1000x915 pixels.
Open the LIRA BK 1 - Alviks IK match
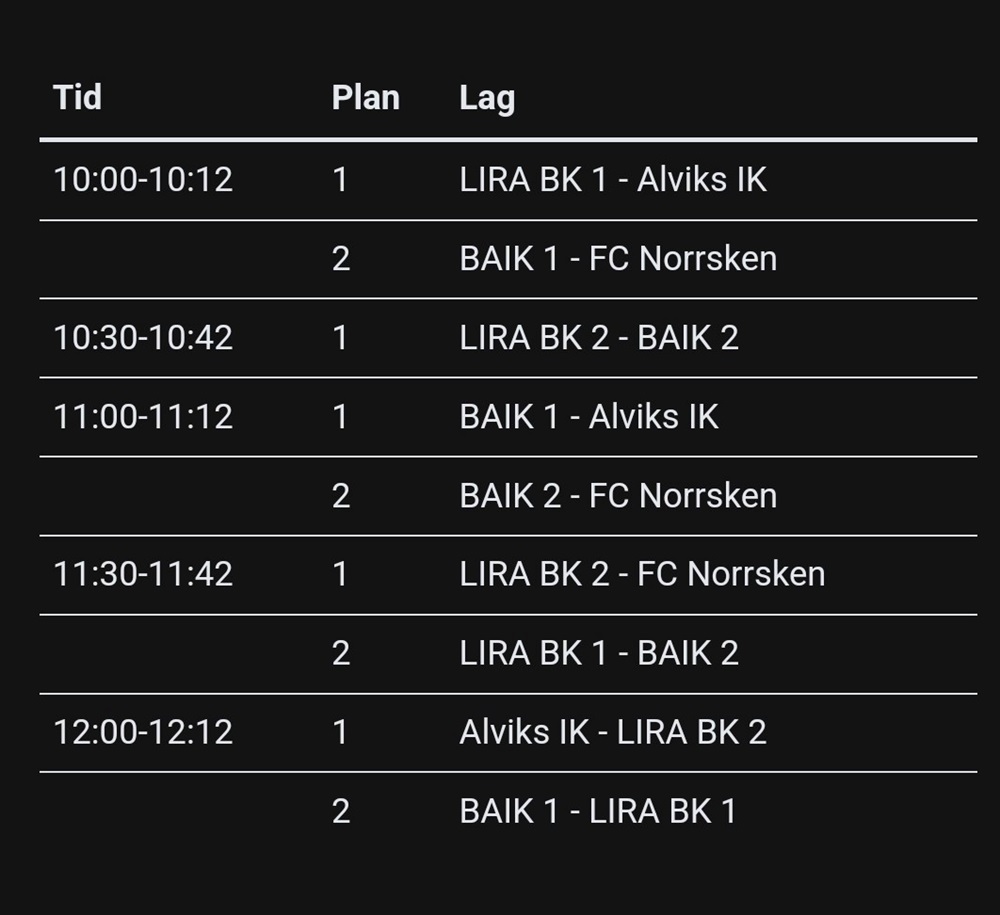click(613, 180)
